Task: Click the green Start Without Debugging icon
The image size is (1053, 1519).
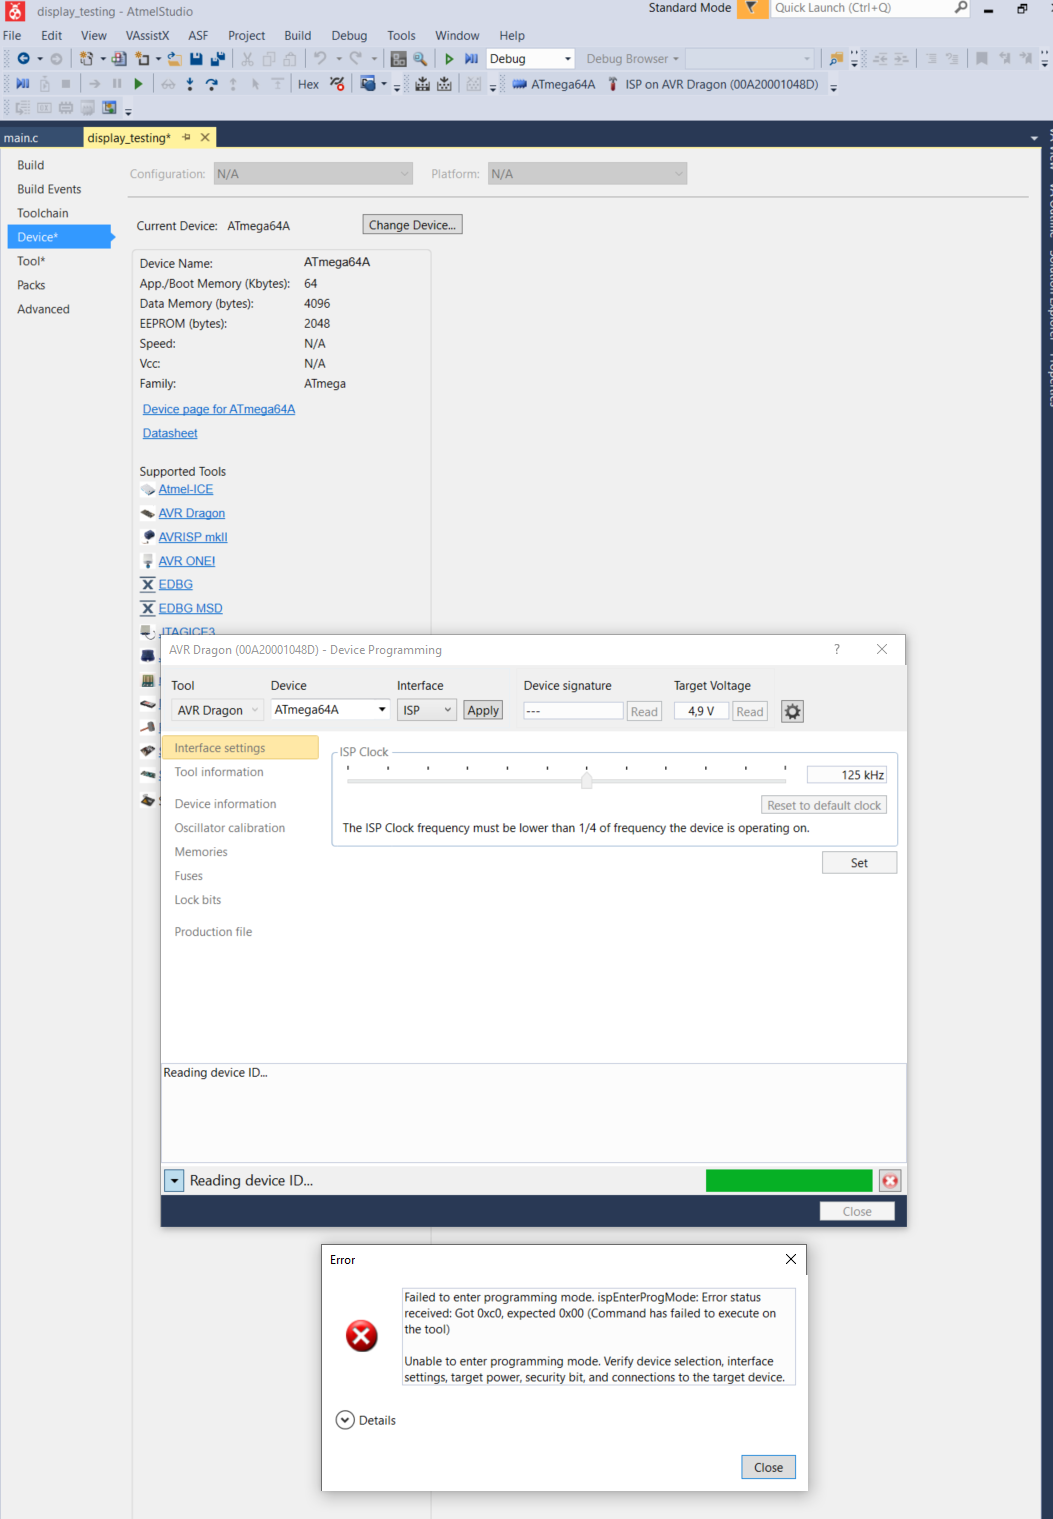Action: pos(449,59)
